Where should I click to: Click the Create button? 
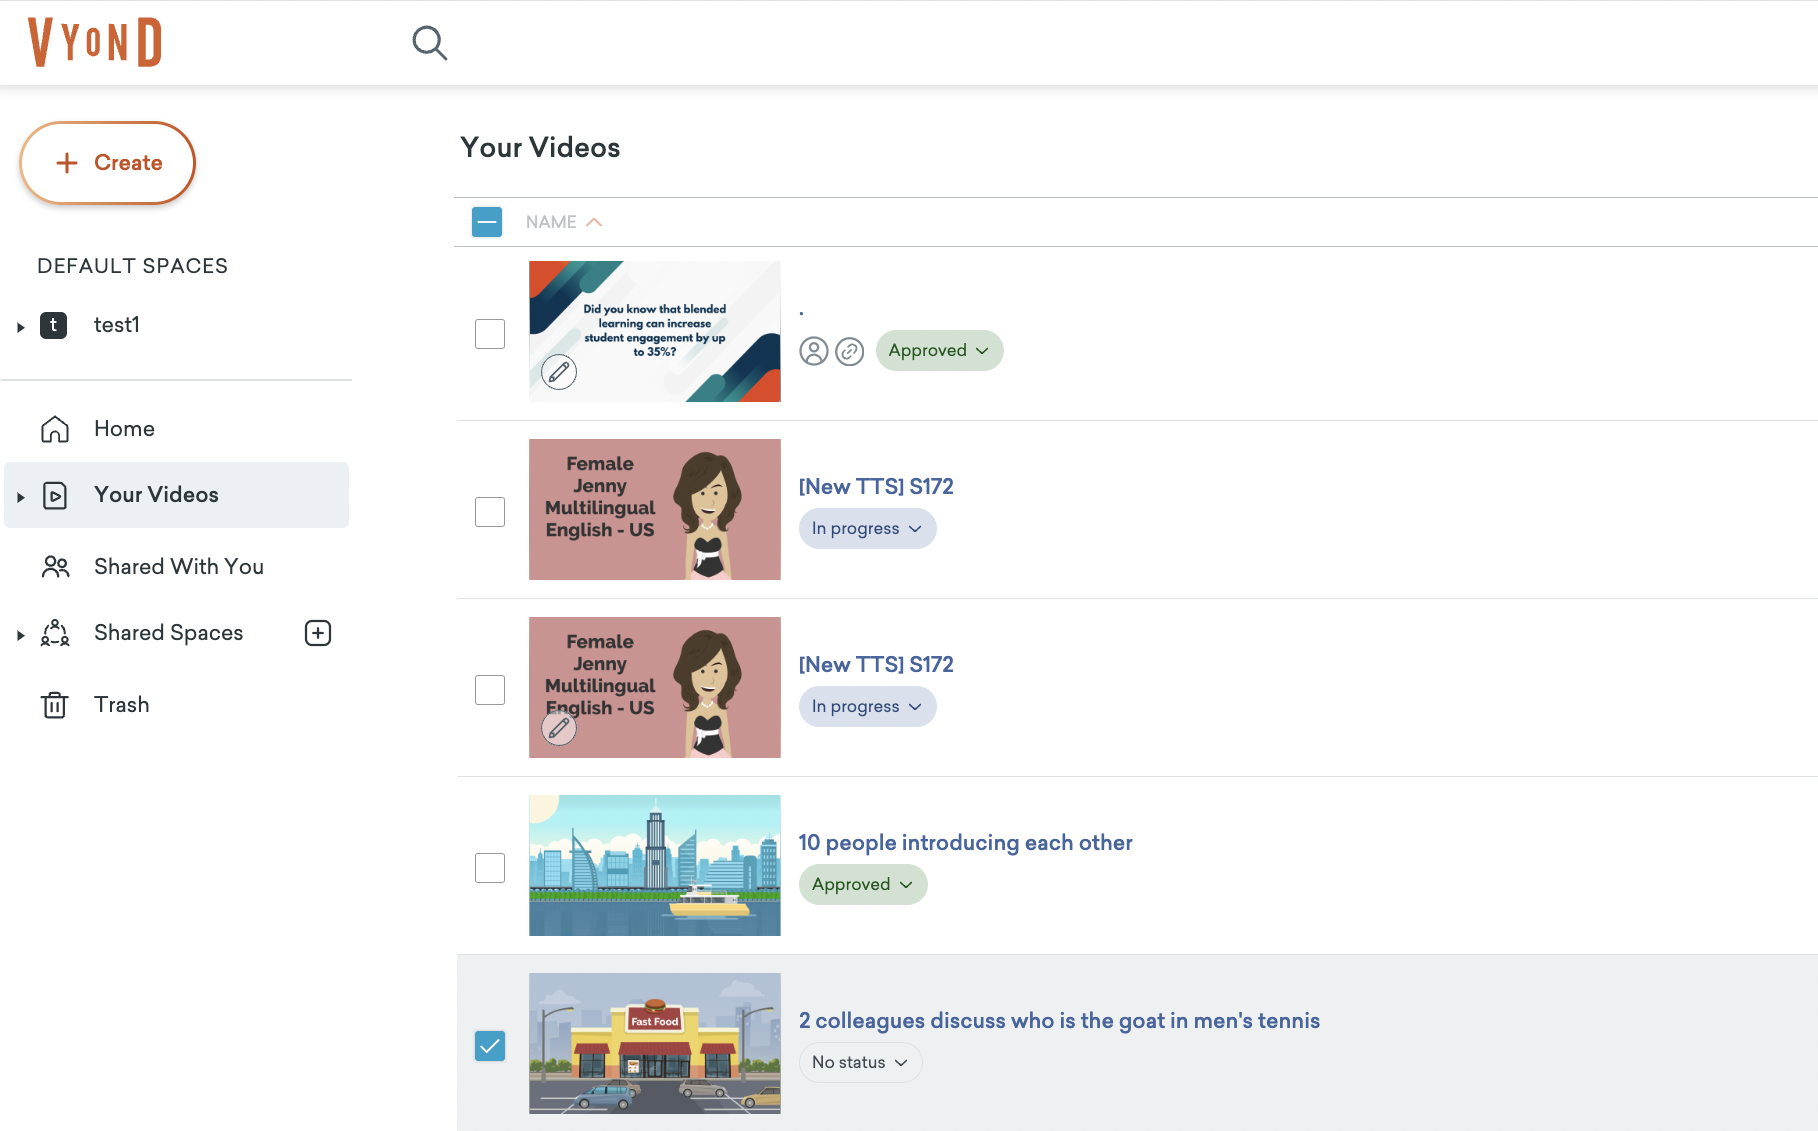pos(108,163)
